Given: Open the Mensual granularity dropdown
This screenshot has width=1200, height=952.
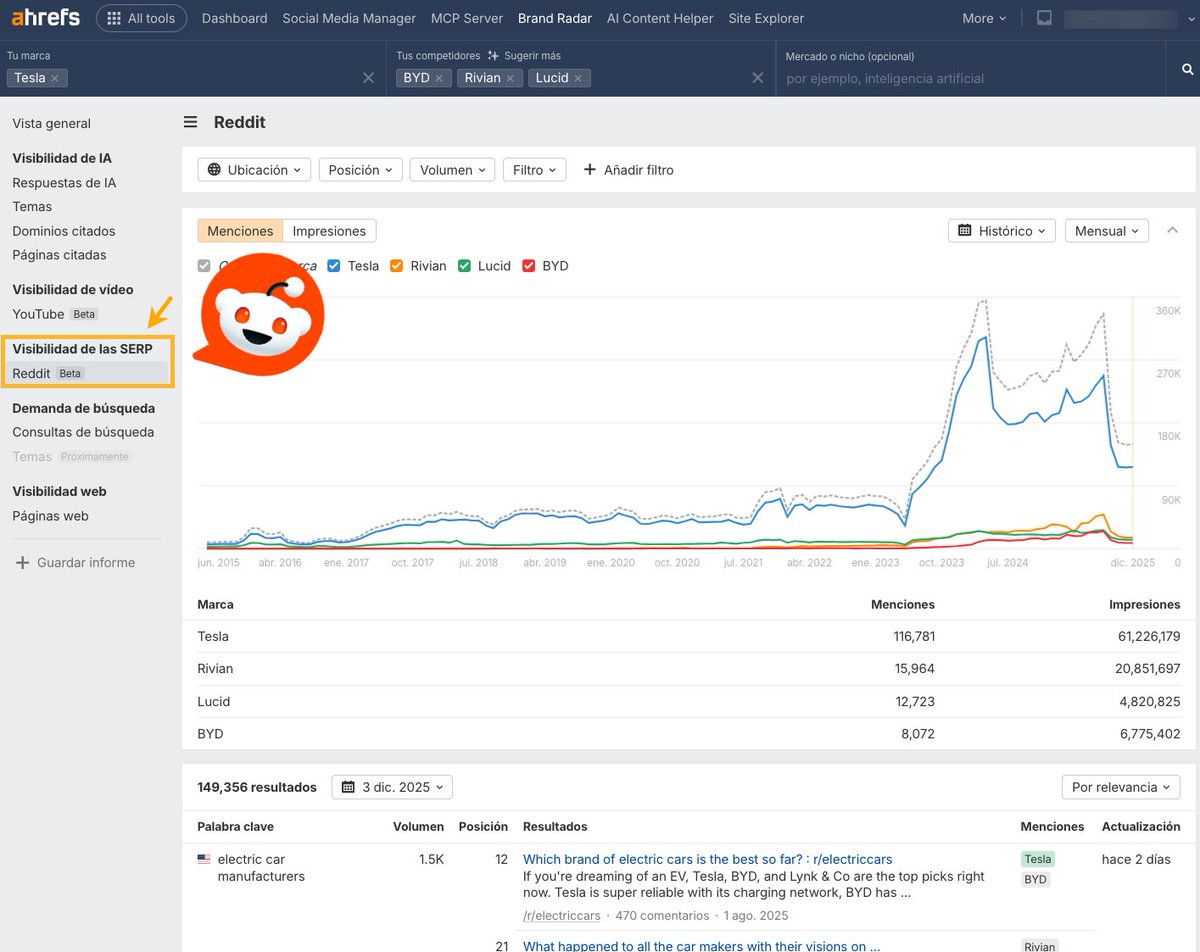Looking at the screenshot, I should click(x=1107, y=231).
